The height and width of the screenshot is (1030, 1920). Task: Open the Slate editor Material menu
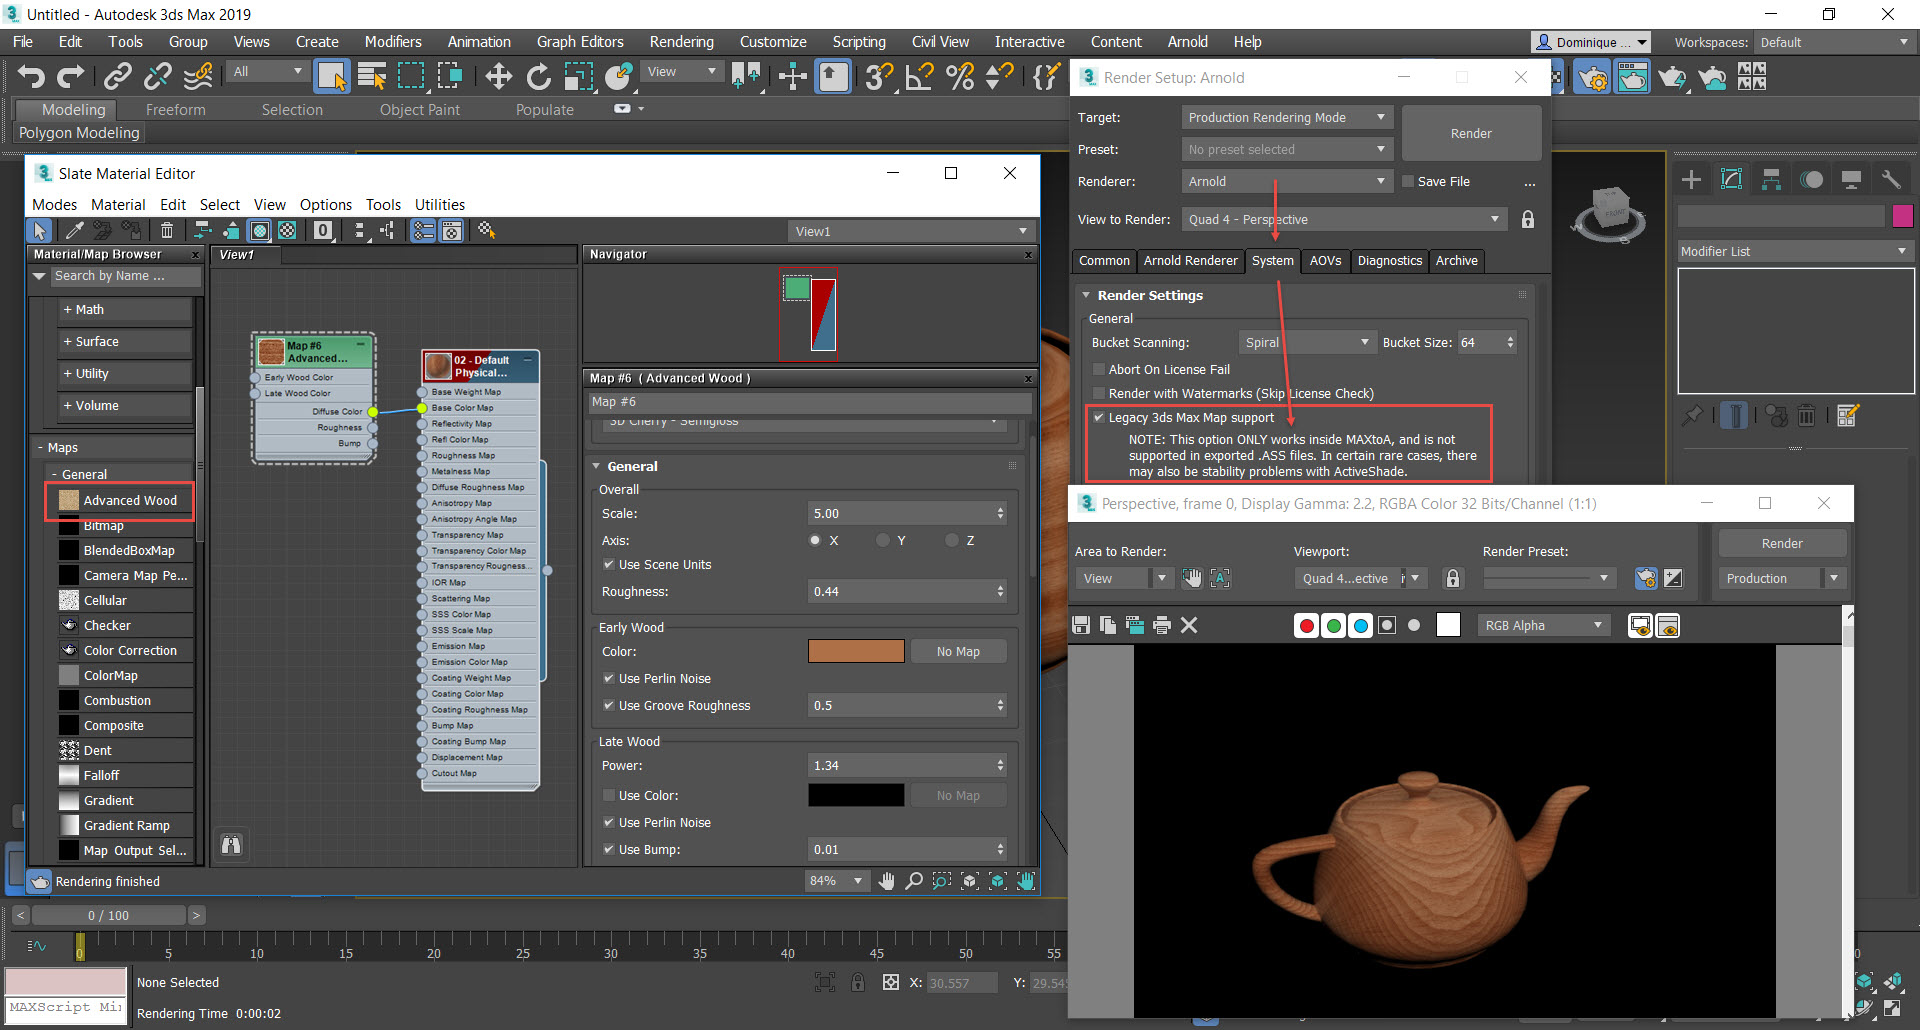coord(118,205)
